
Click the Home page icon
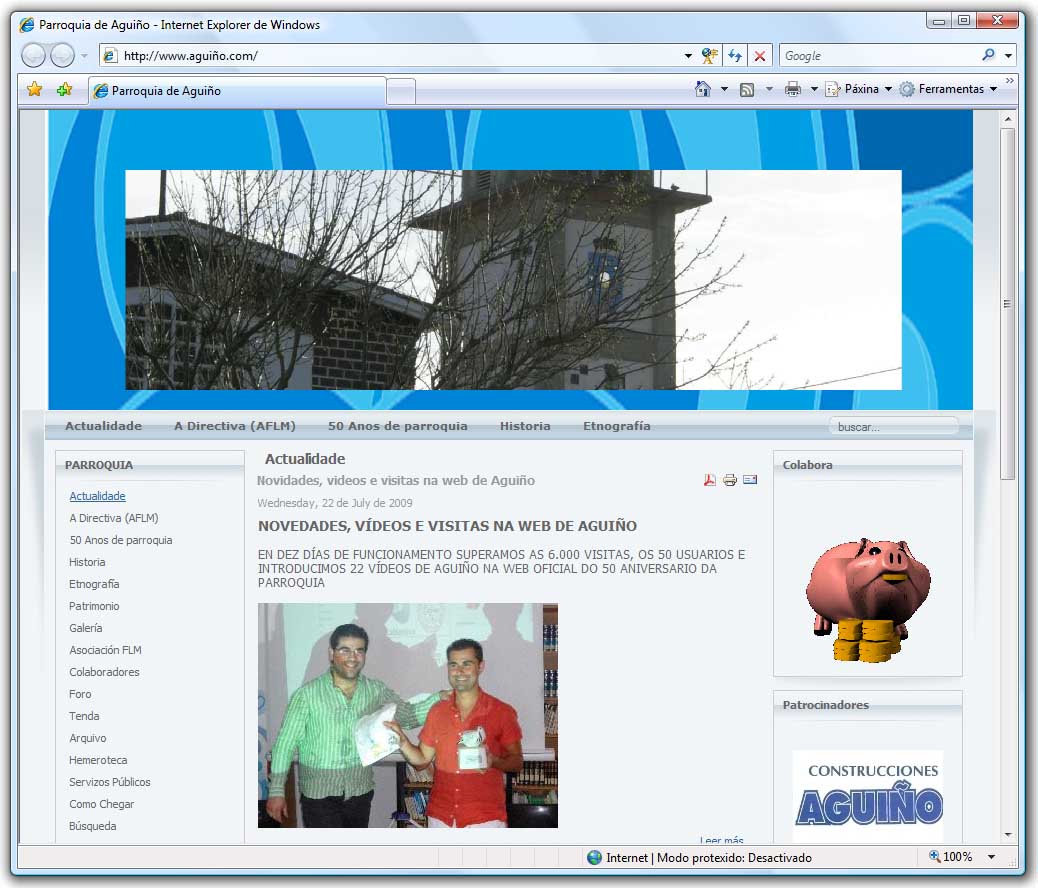click(703, 89)
